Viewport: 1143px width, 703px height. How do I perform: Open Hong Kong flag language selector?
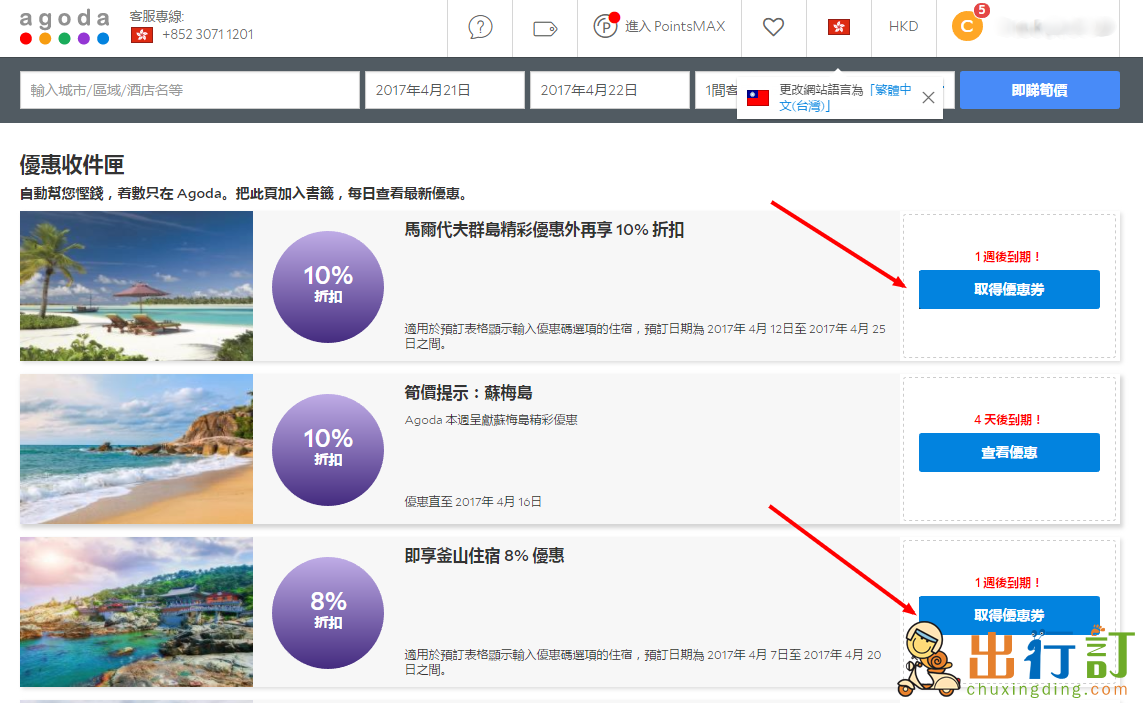[839, 27]
